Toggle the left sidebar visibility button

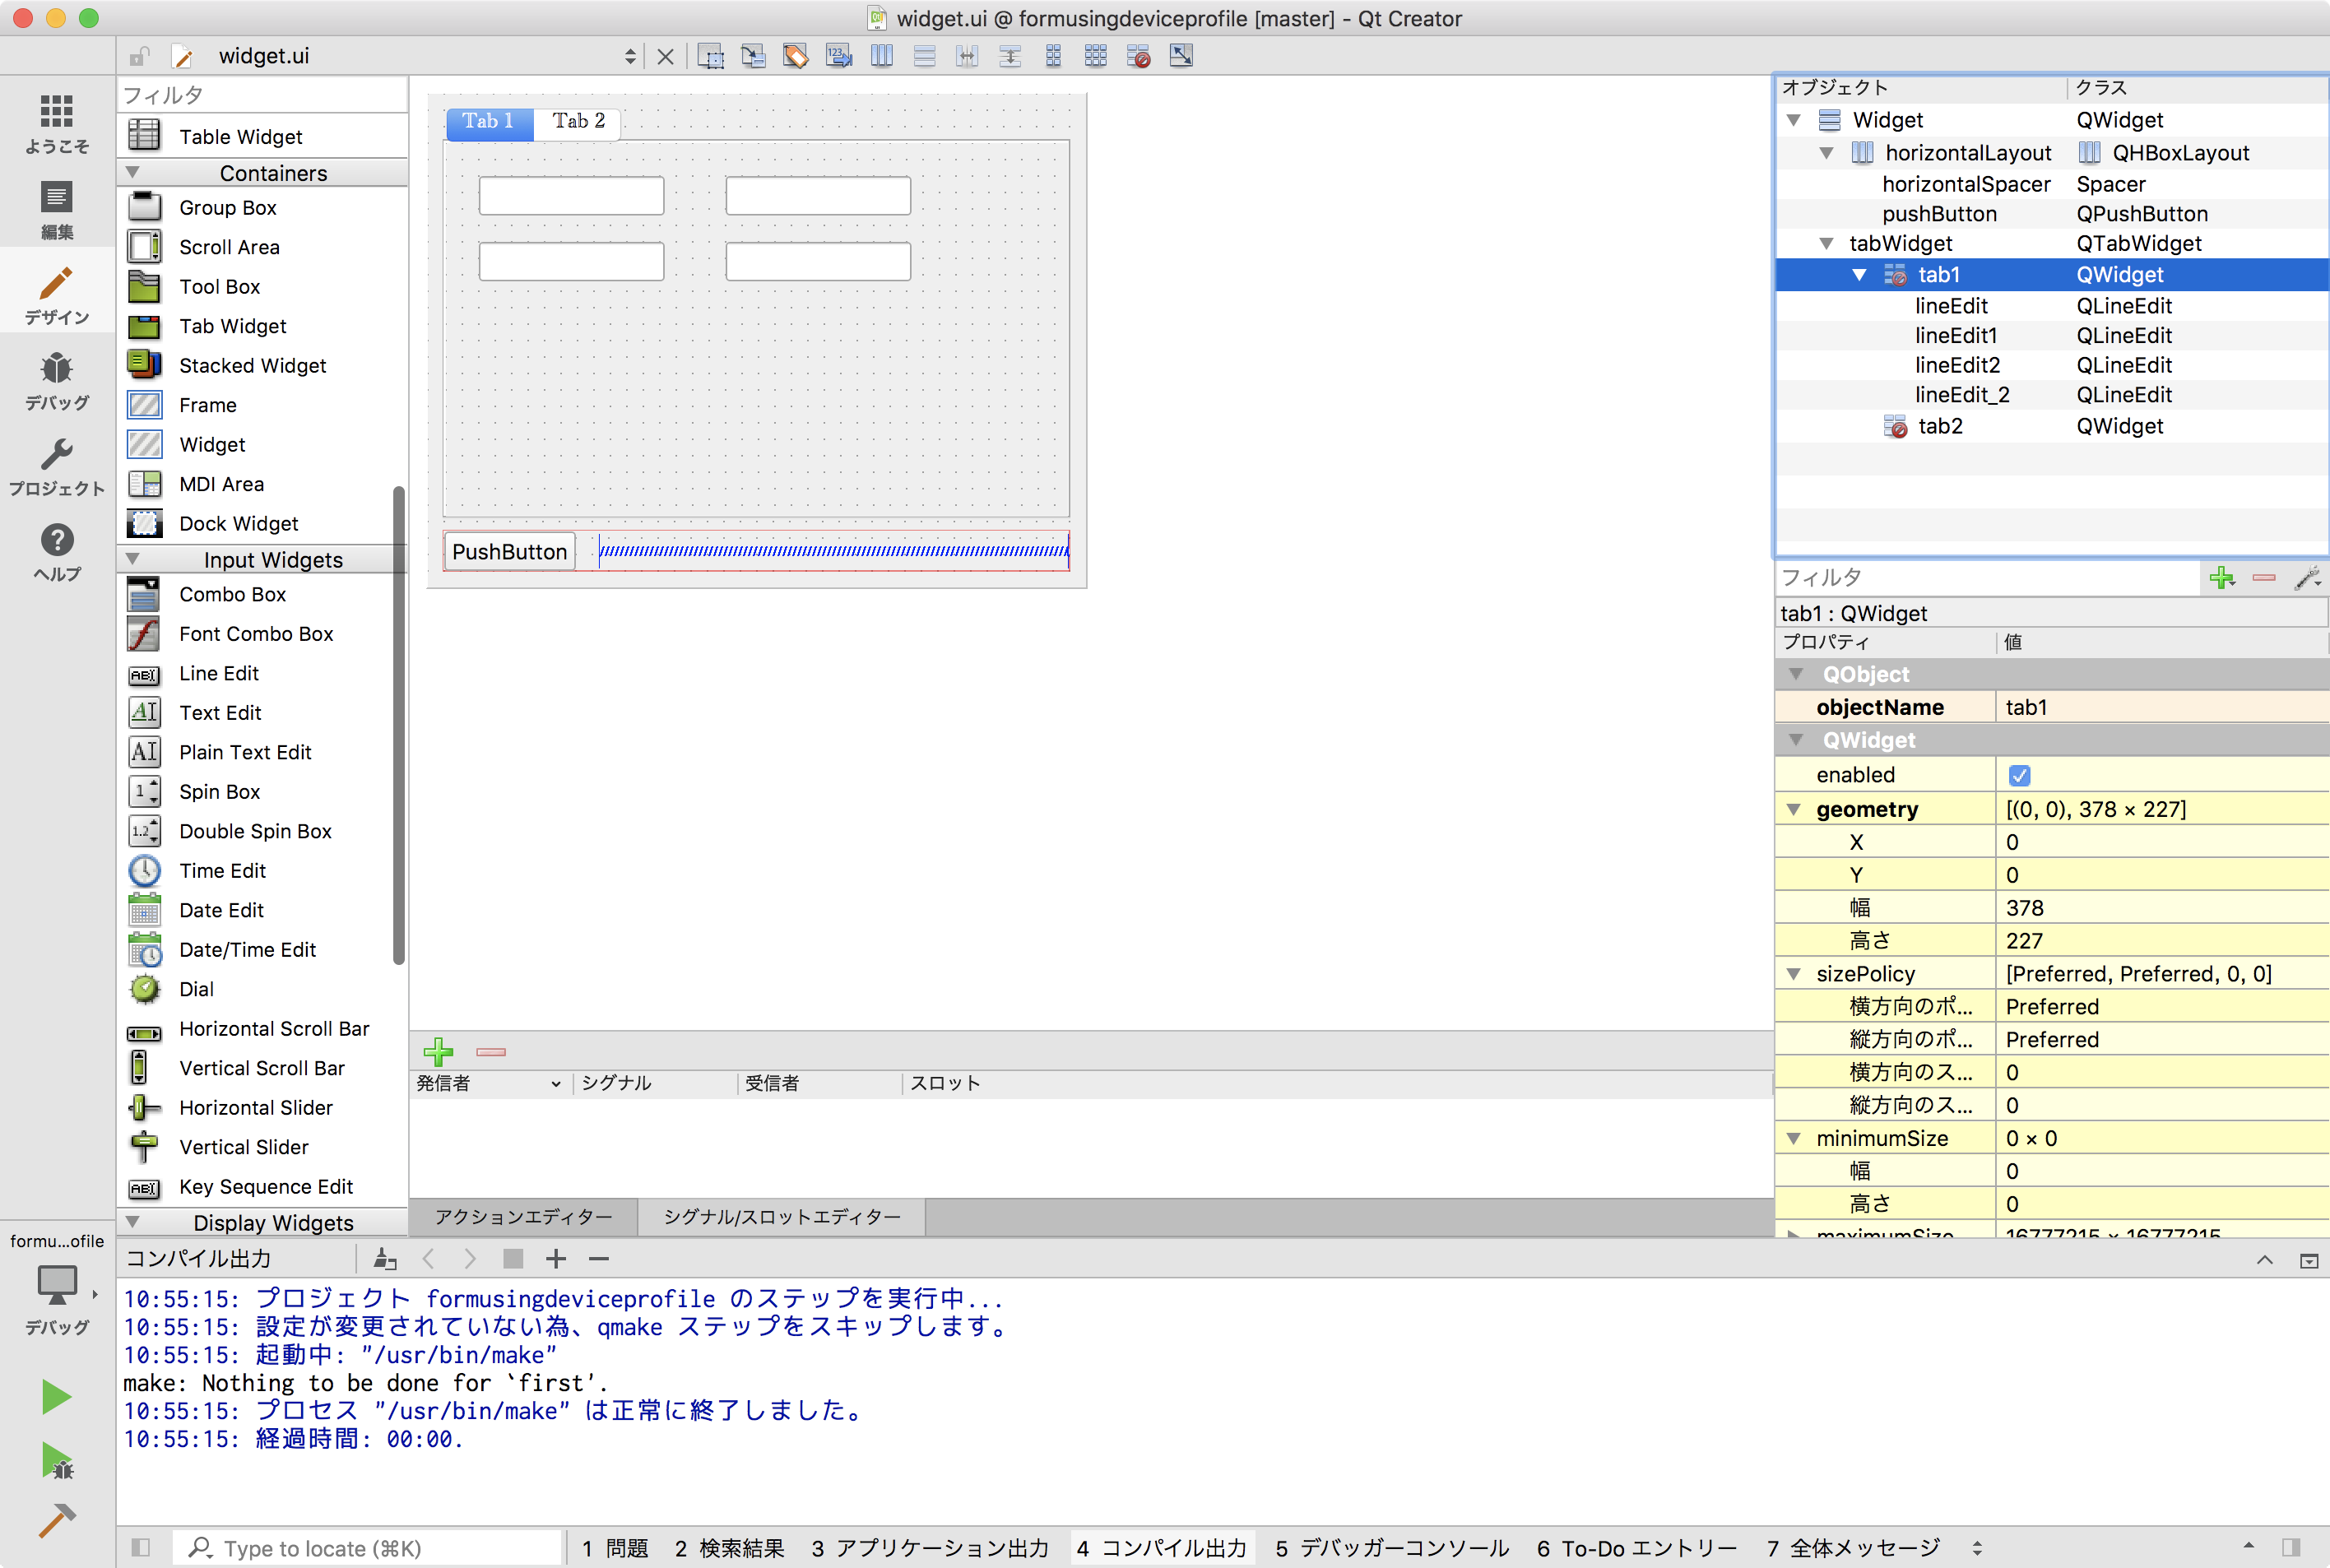pos(141,1547)
